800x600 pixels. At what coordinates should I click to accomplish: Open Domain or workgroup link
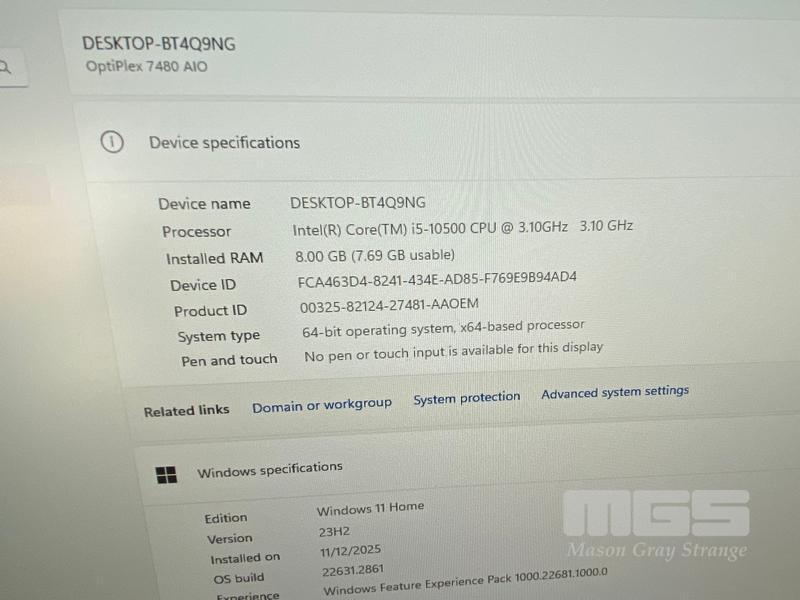[x=322, y=405]
